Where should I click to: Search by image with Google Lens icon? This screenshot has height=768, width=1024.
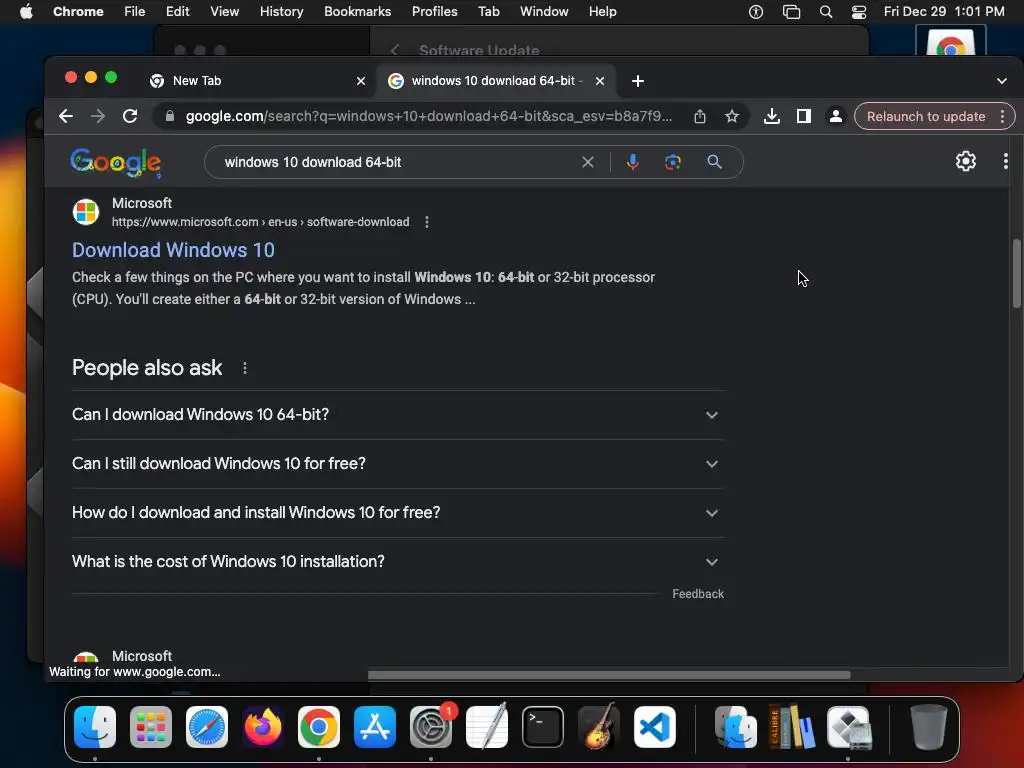pyautogui.click(x=673, y=162)
